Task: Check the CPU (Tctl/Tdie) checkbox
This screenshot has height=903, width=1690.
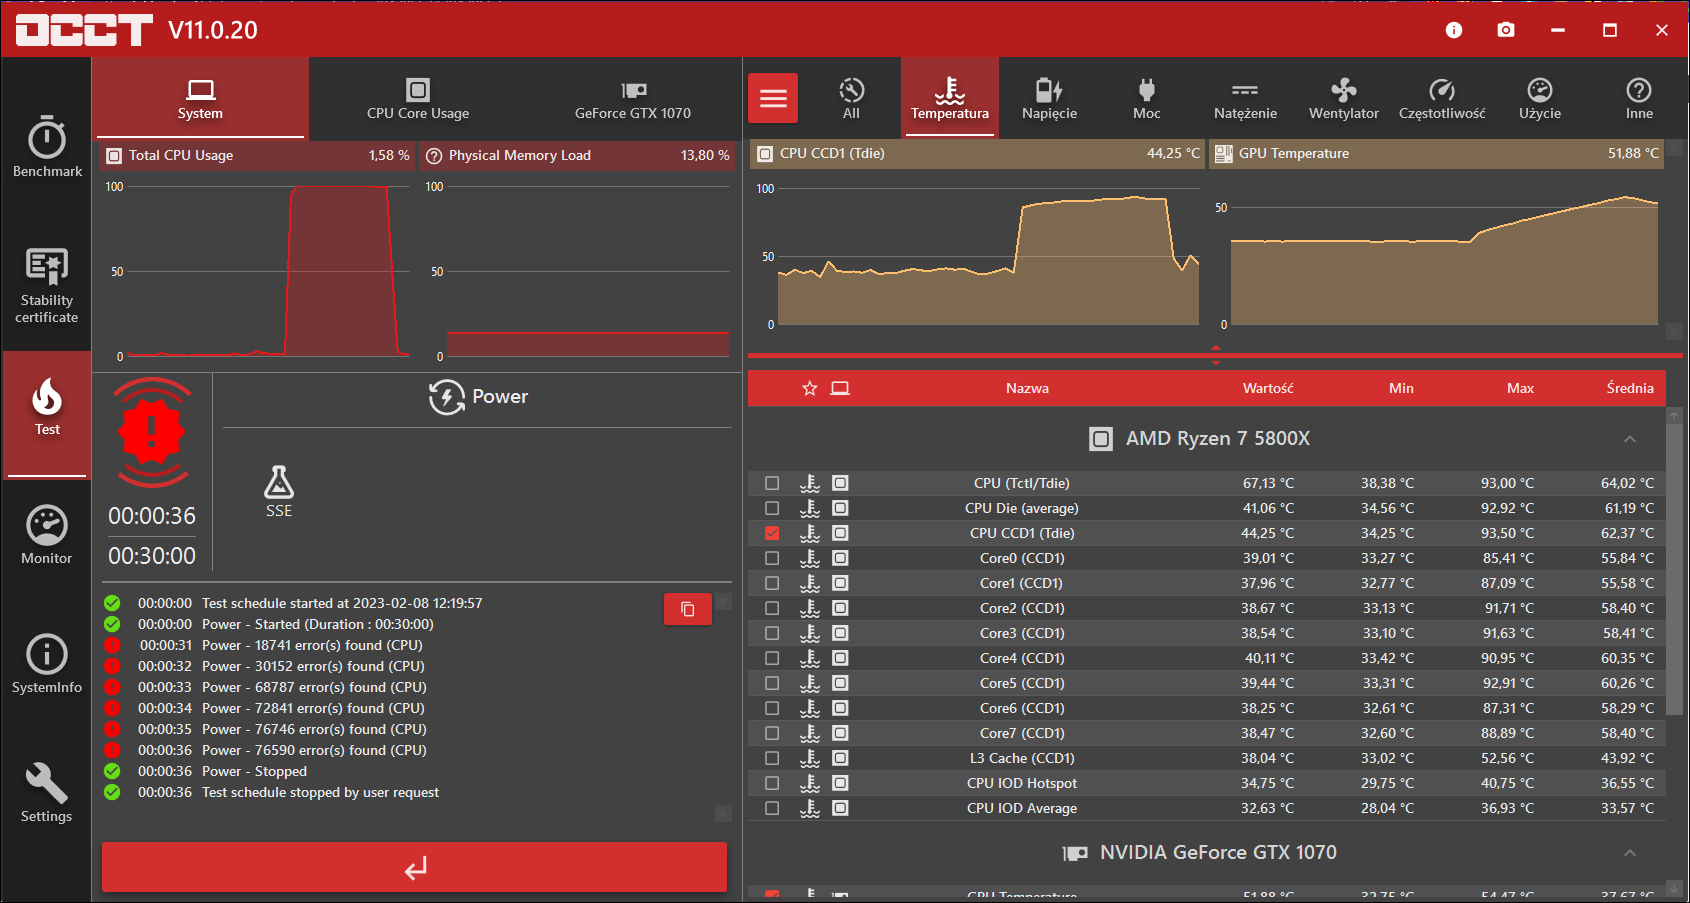Action: point(772,483)
